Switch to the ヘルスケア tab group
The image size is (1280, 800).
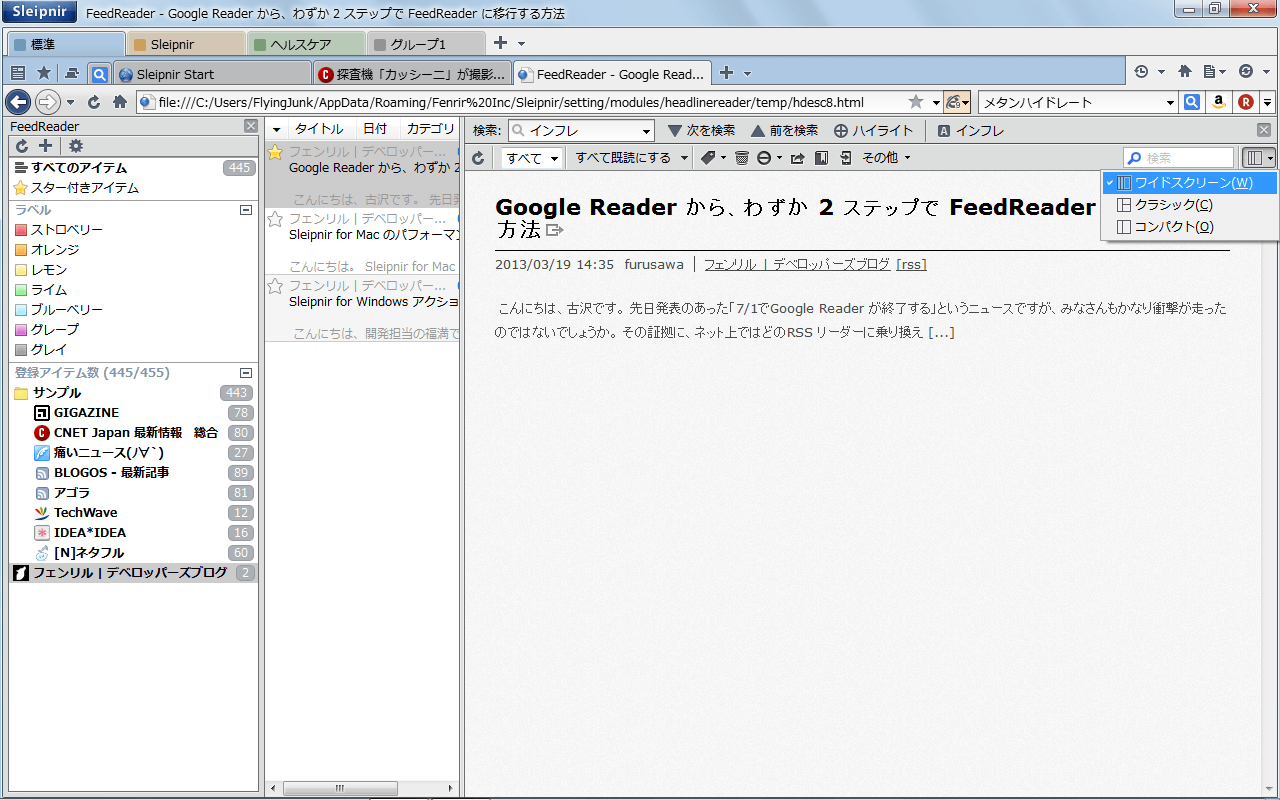pos(306,44)
